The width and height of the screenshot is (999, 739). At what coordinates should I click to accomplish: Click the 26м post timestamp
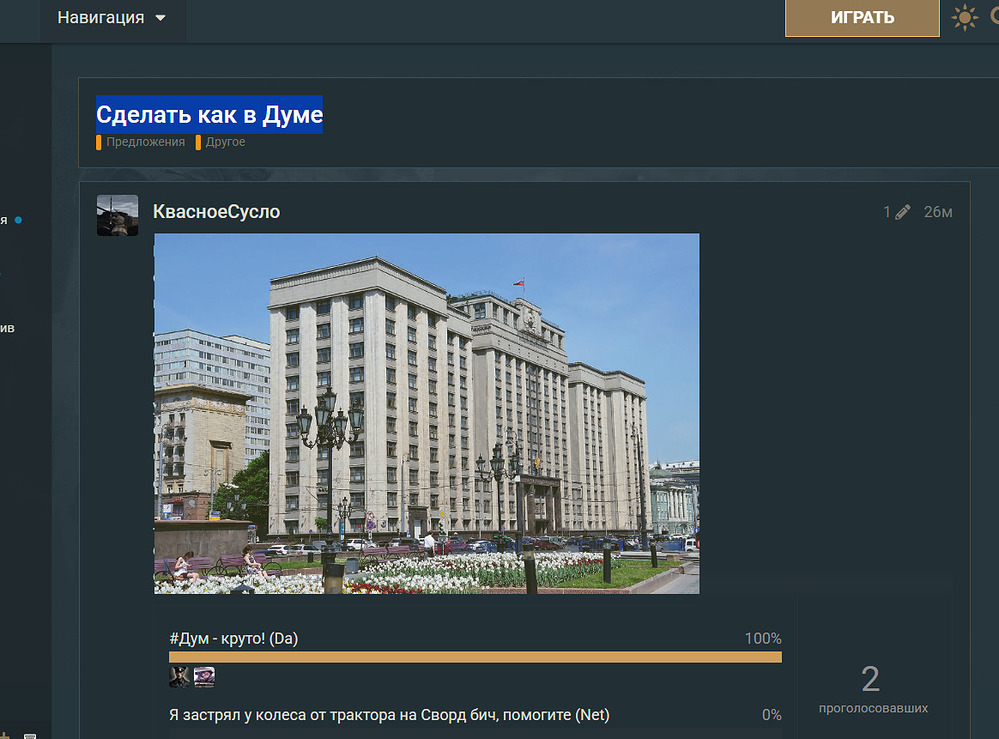pos(938,212)
